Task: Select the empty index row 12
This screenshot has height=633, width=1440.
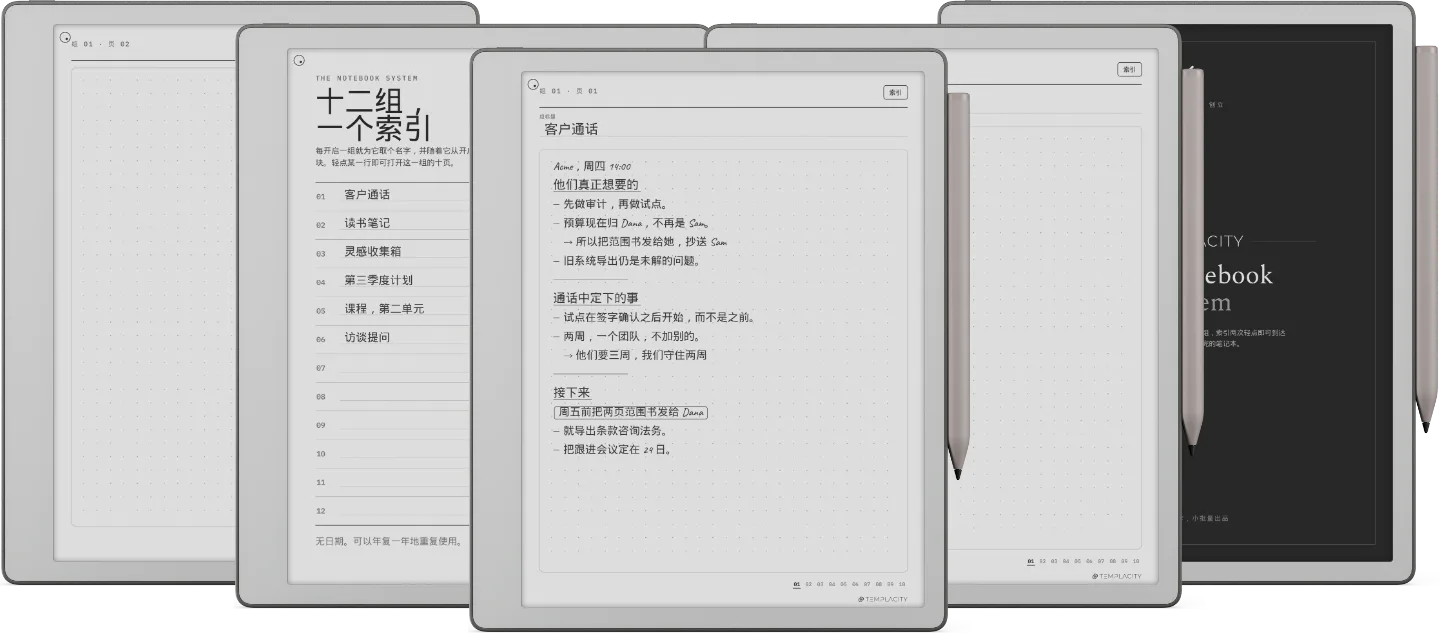Action: coord(391,510)
